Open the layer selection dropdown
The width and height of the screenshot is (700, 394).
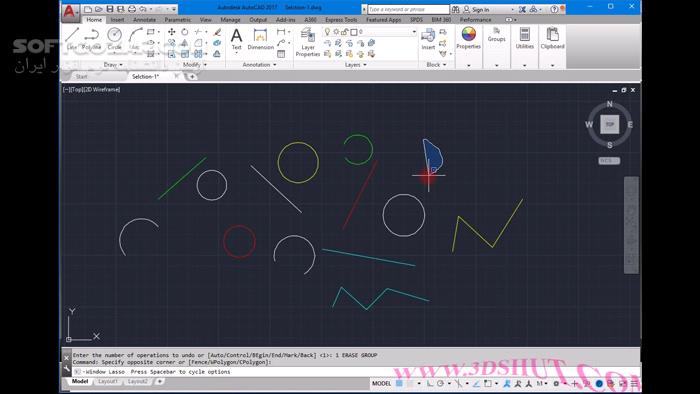click(414, 32)
